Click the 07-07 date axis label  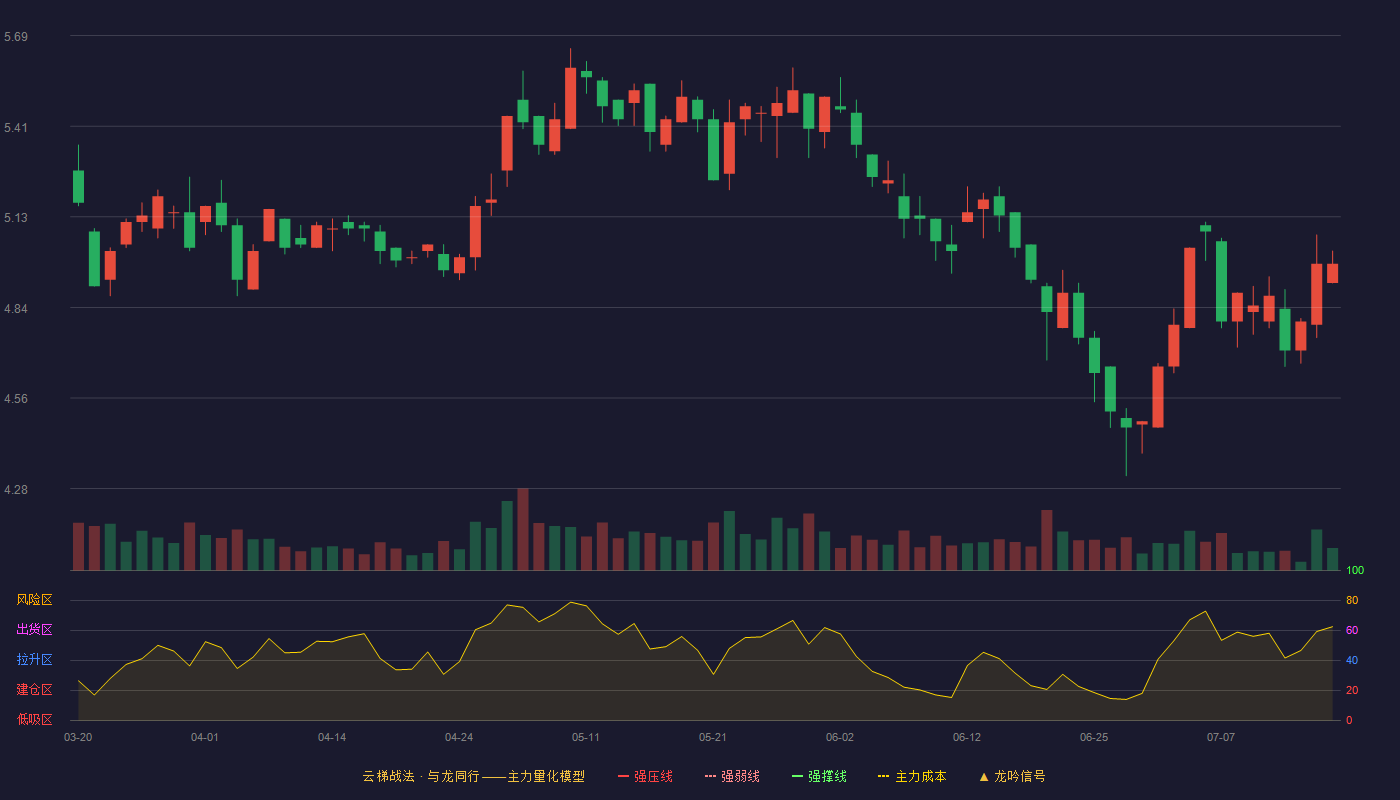[x=1221, y=737]
